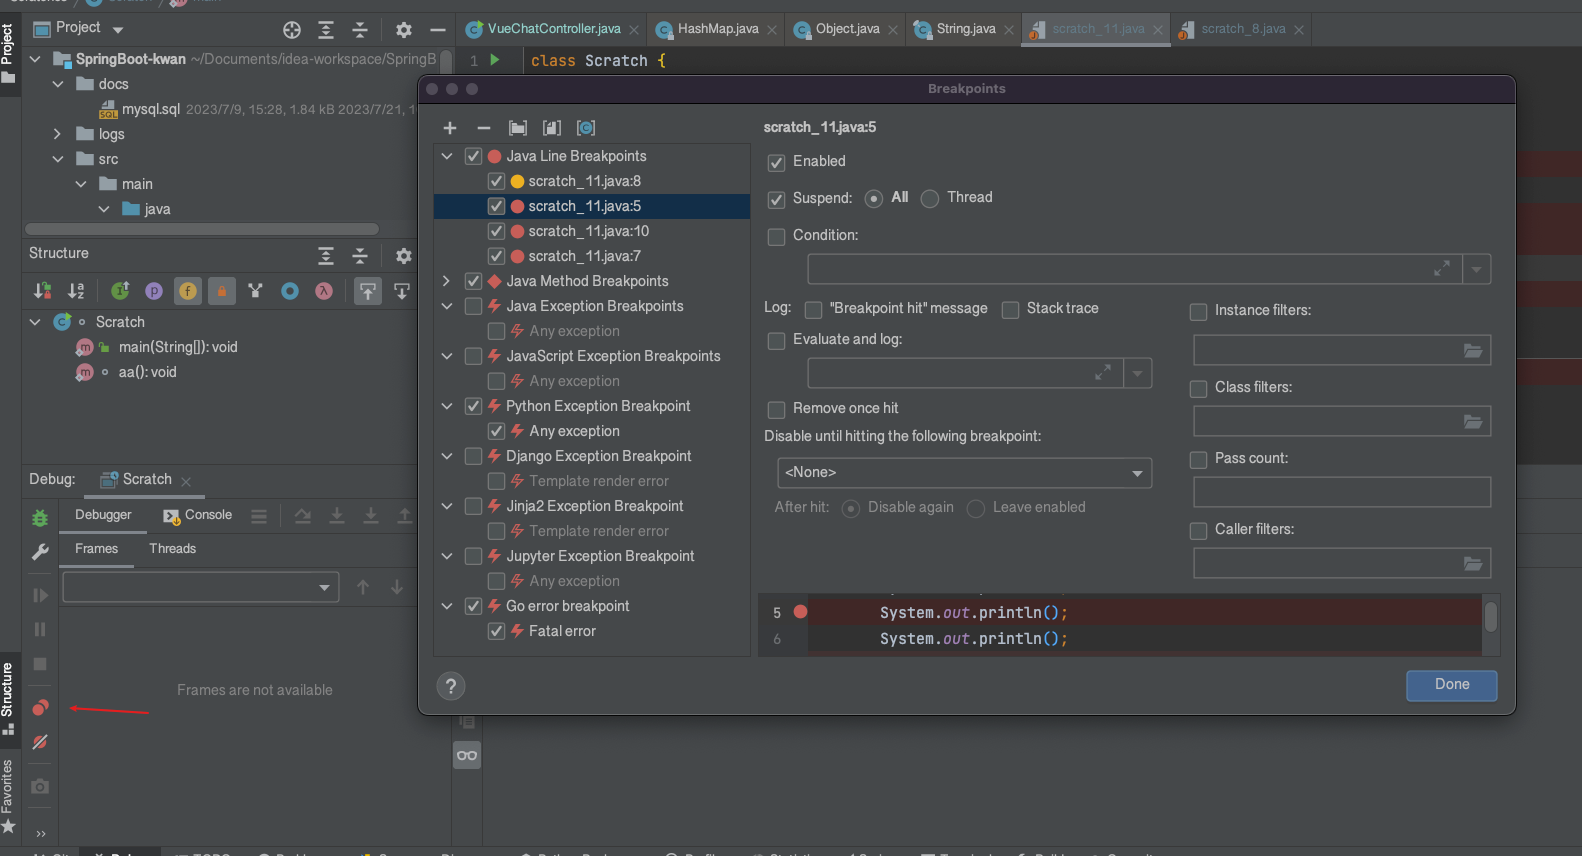The height and width of the screenshot is (856, 1582).
Task: Sort Structure alphabetically icon
Action: click(x=76, y=291)
